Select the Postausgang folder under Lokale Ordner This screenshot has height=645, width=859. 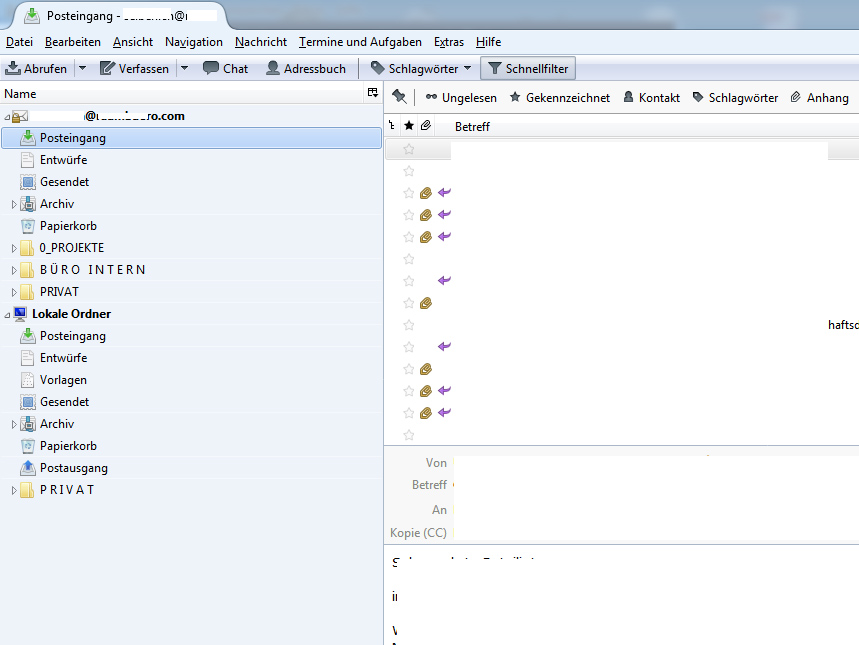click(73, 468)
